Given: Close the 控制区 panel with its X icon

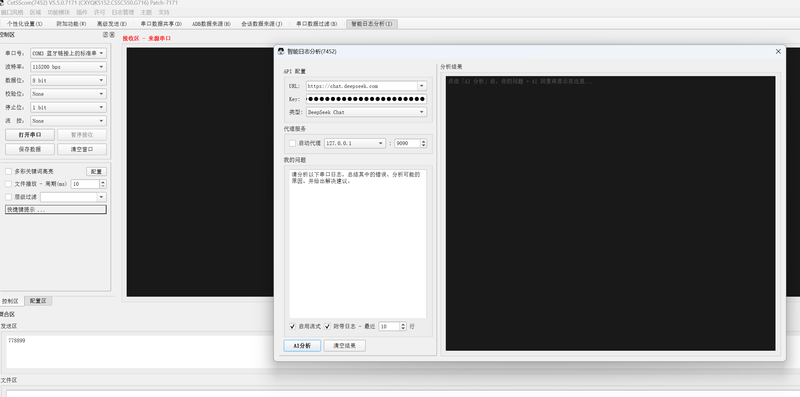Looking at the screenshot, I should click(111, 35).
